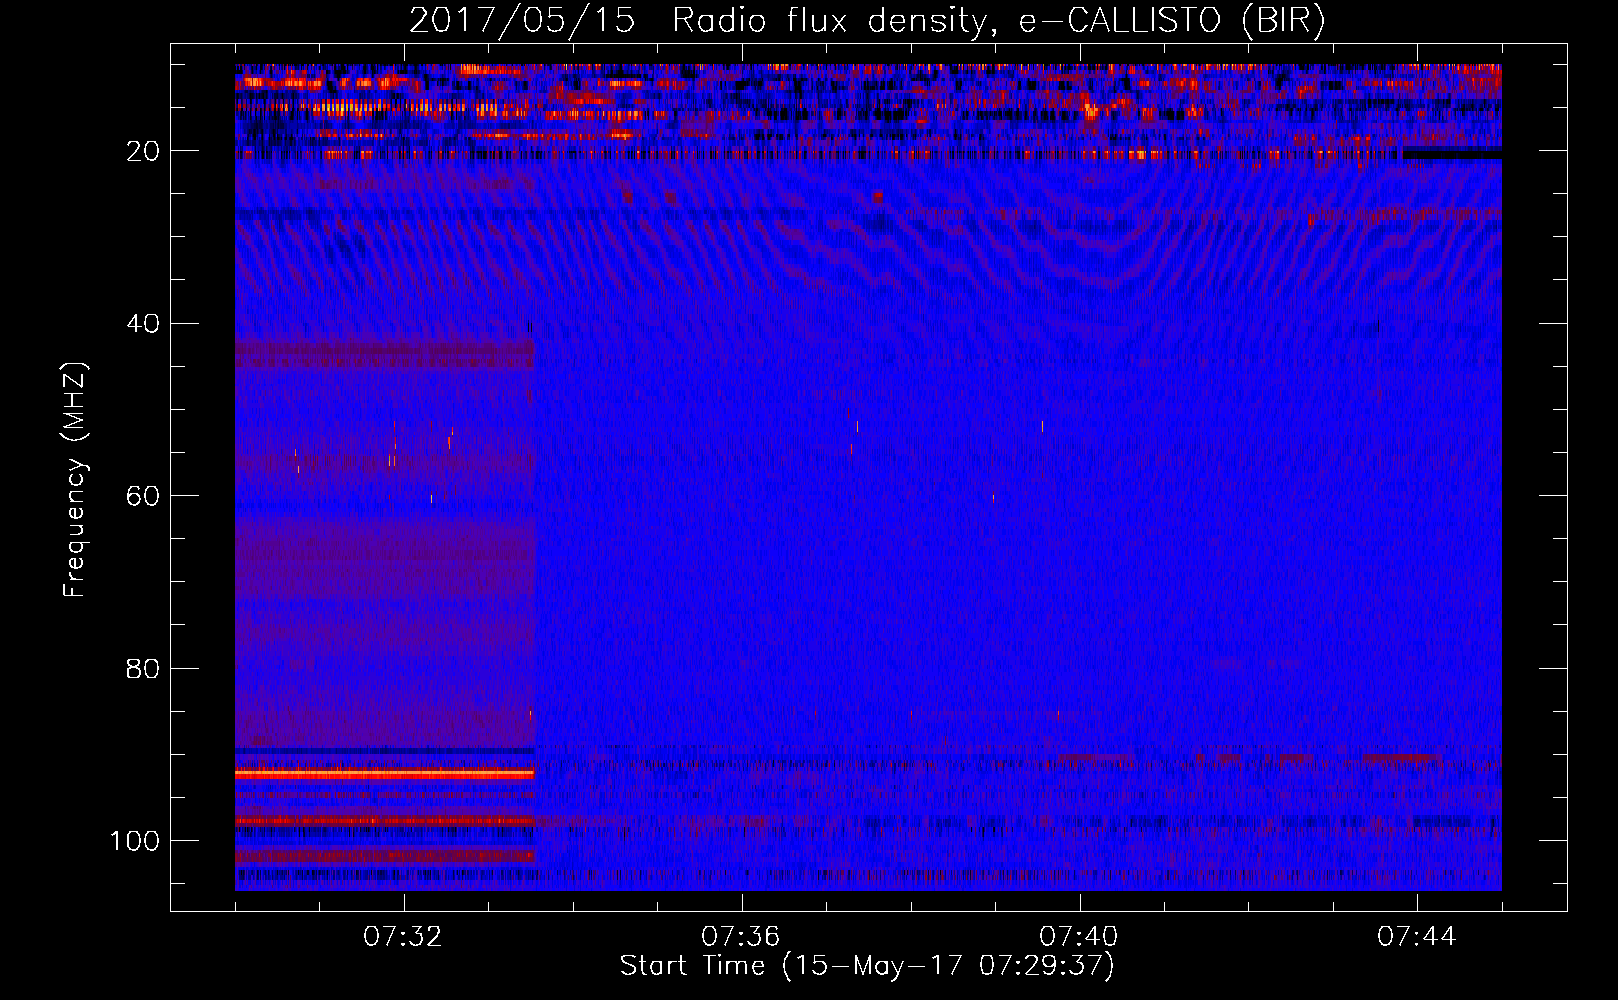Click the 'Start Time' axis caption
This screenshot has height=1000, width=1618.
[867, 966]
